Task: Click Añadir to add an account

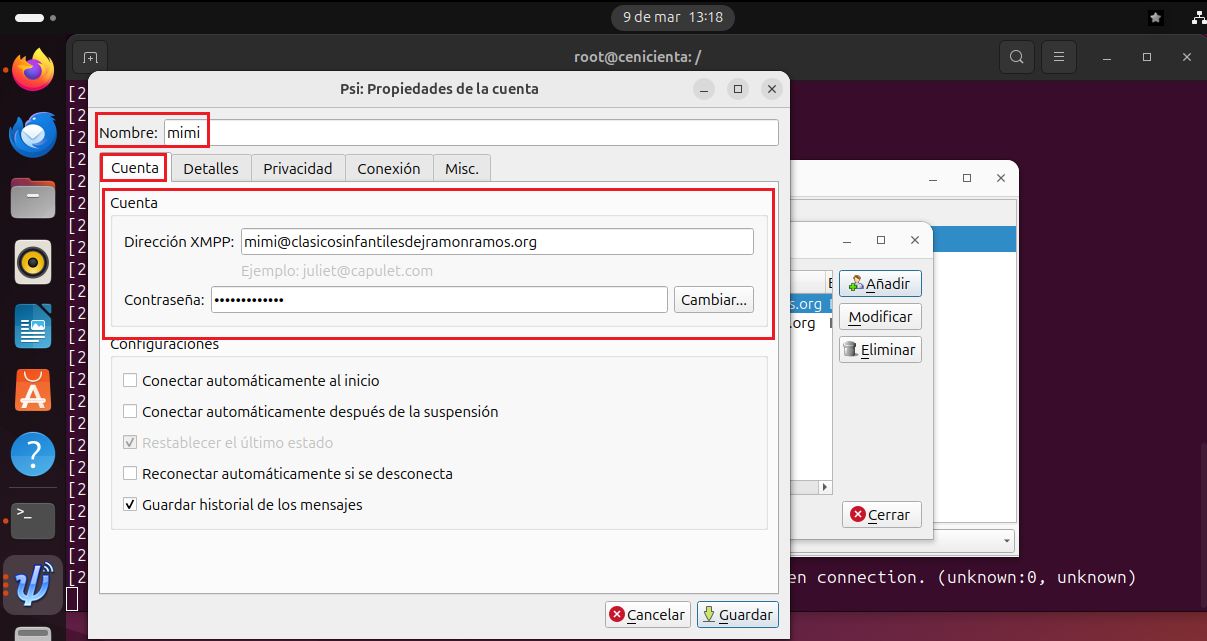Action: point(880,283)
